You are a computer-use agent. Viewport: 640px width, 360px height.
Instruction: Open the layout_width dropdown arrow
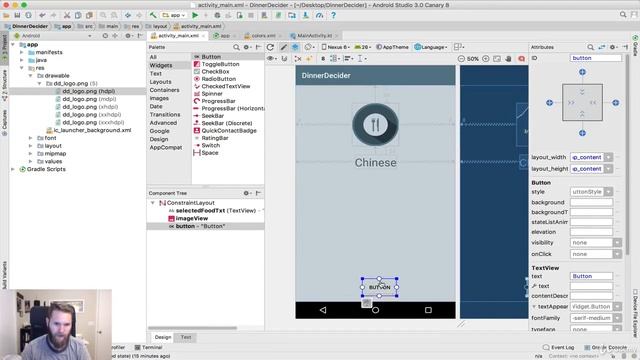609,157
